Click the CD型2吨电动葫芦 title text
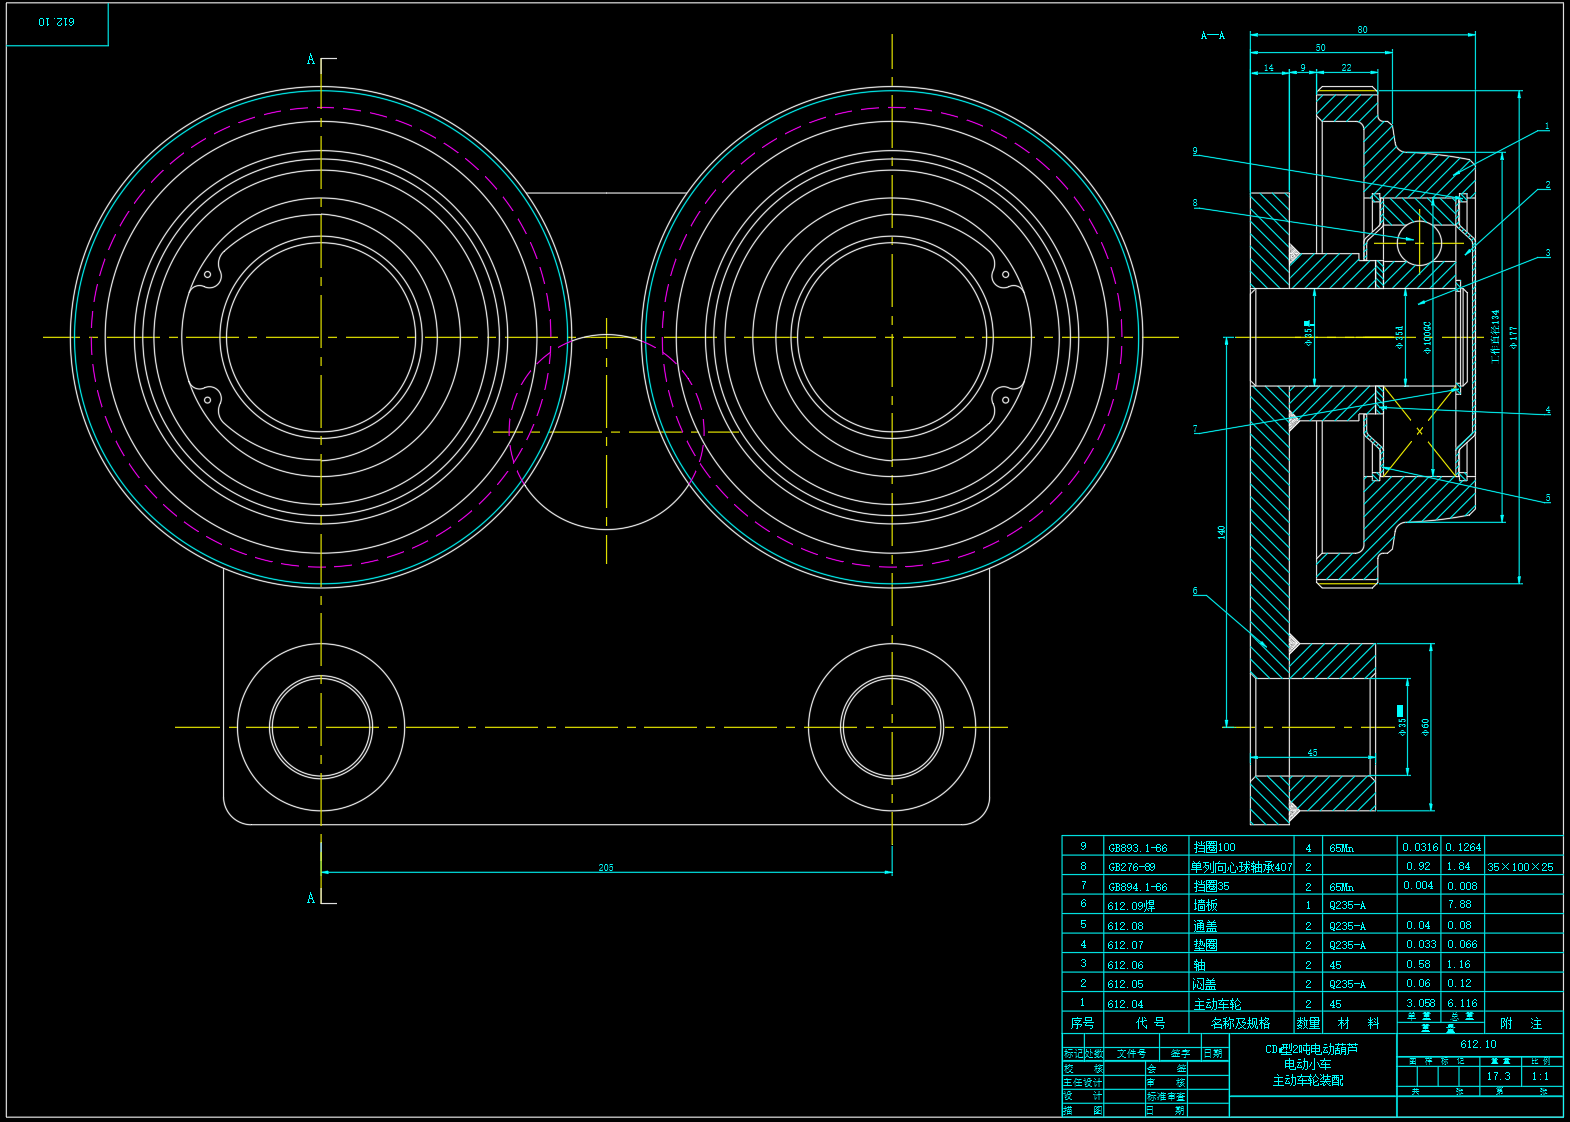1570x1122 pixels. (x=1311, y=1049)
